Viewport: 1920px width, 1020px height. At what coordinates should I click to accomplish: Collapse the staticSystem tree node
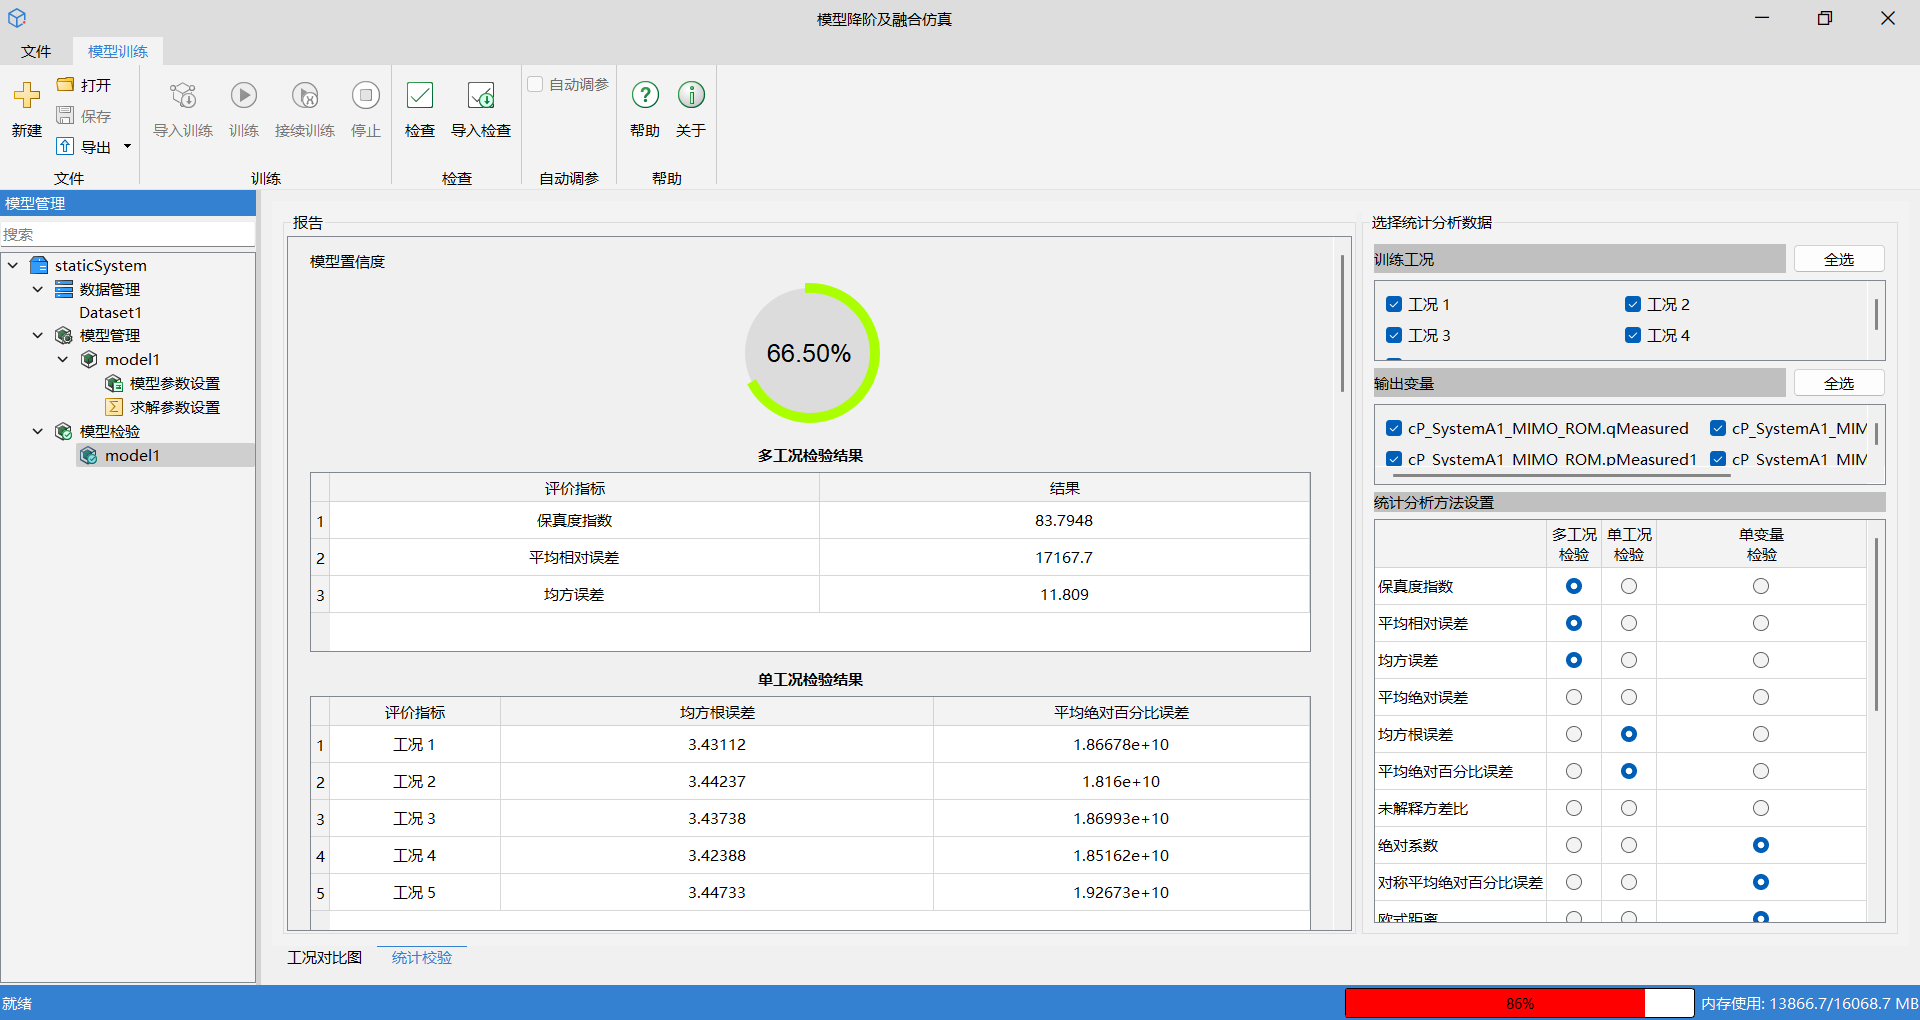click(13, 266)
